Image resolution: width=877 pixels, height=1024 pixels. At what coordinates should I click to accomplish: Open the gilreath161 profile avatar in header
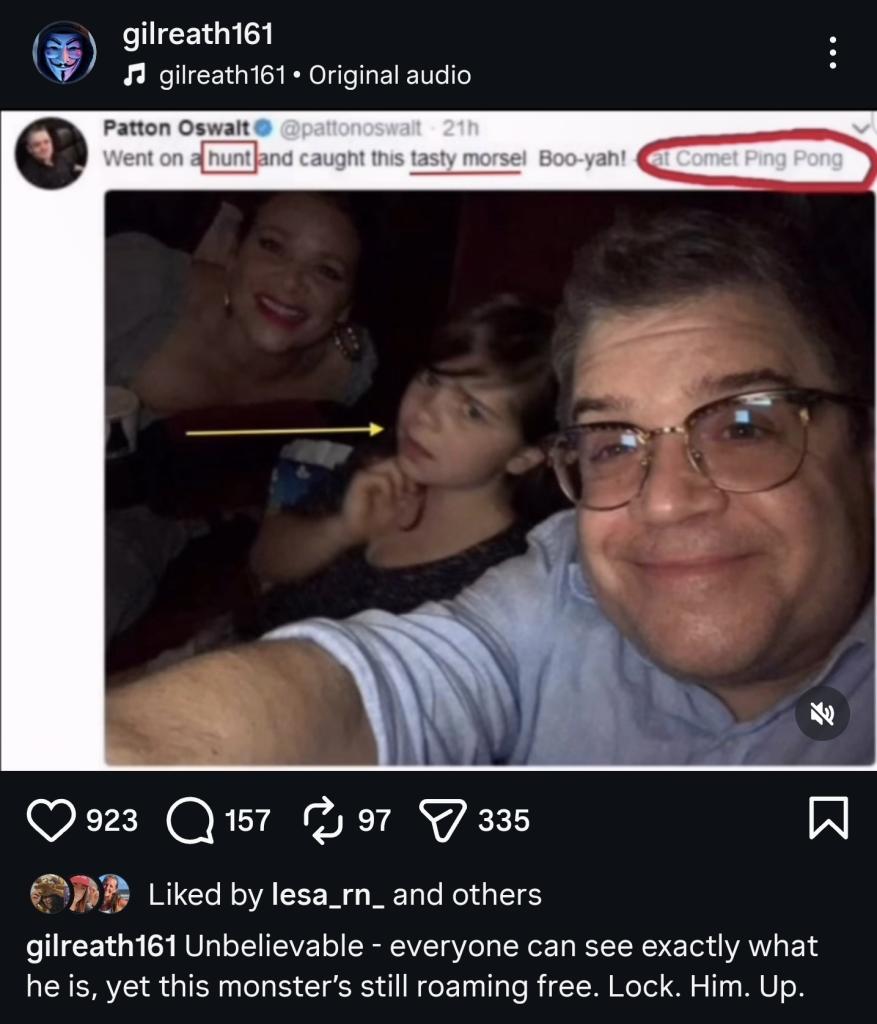tap(64, 53)
